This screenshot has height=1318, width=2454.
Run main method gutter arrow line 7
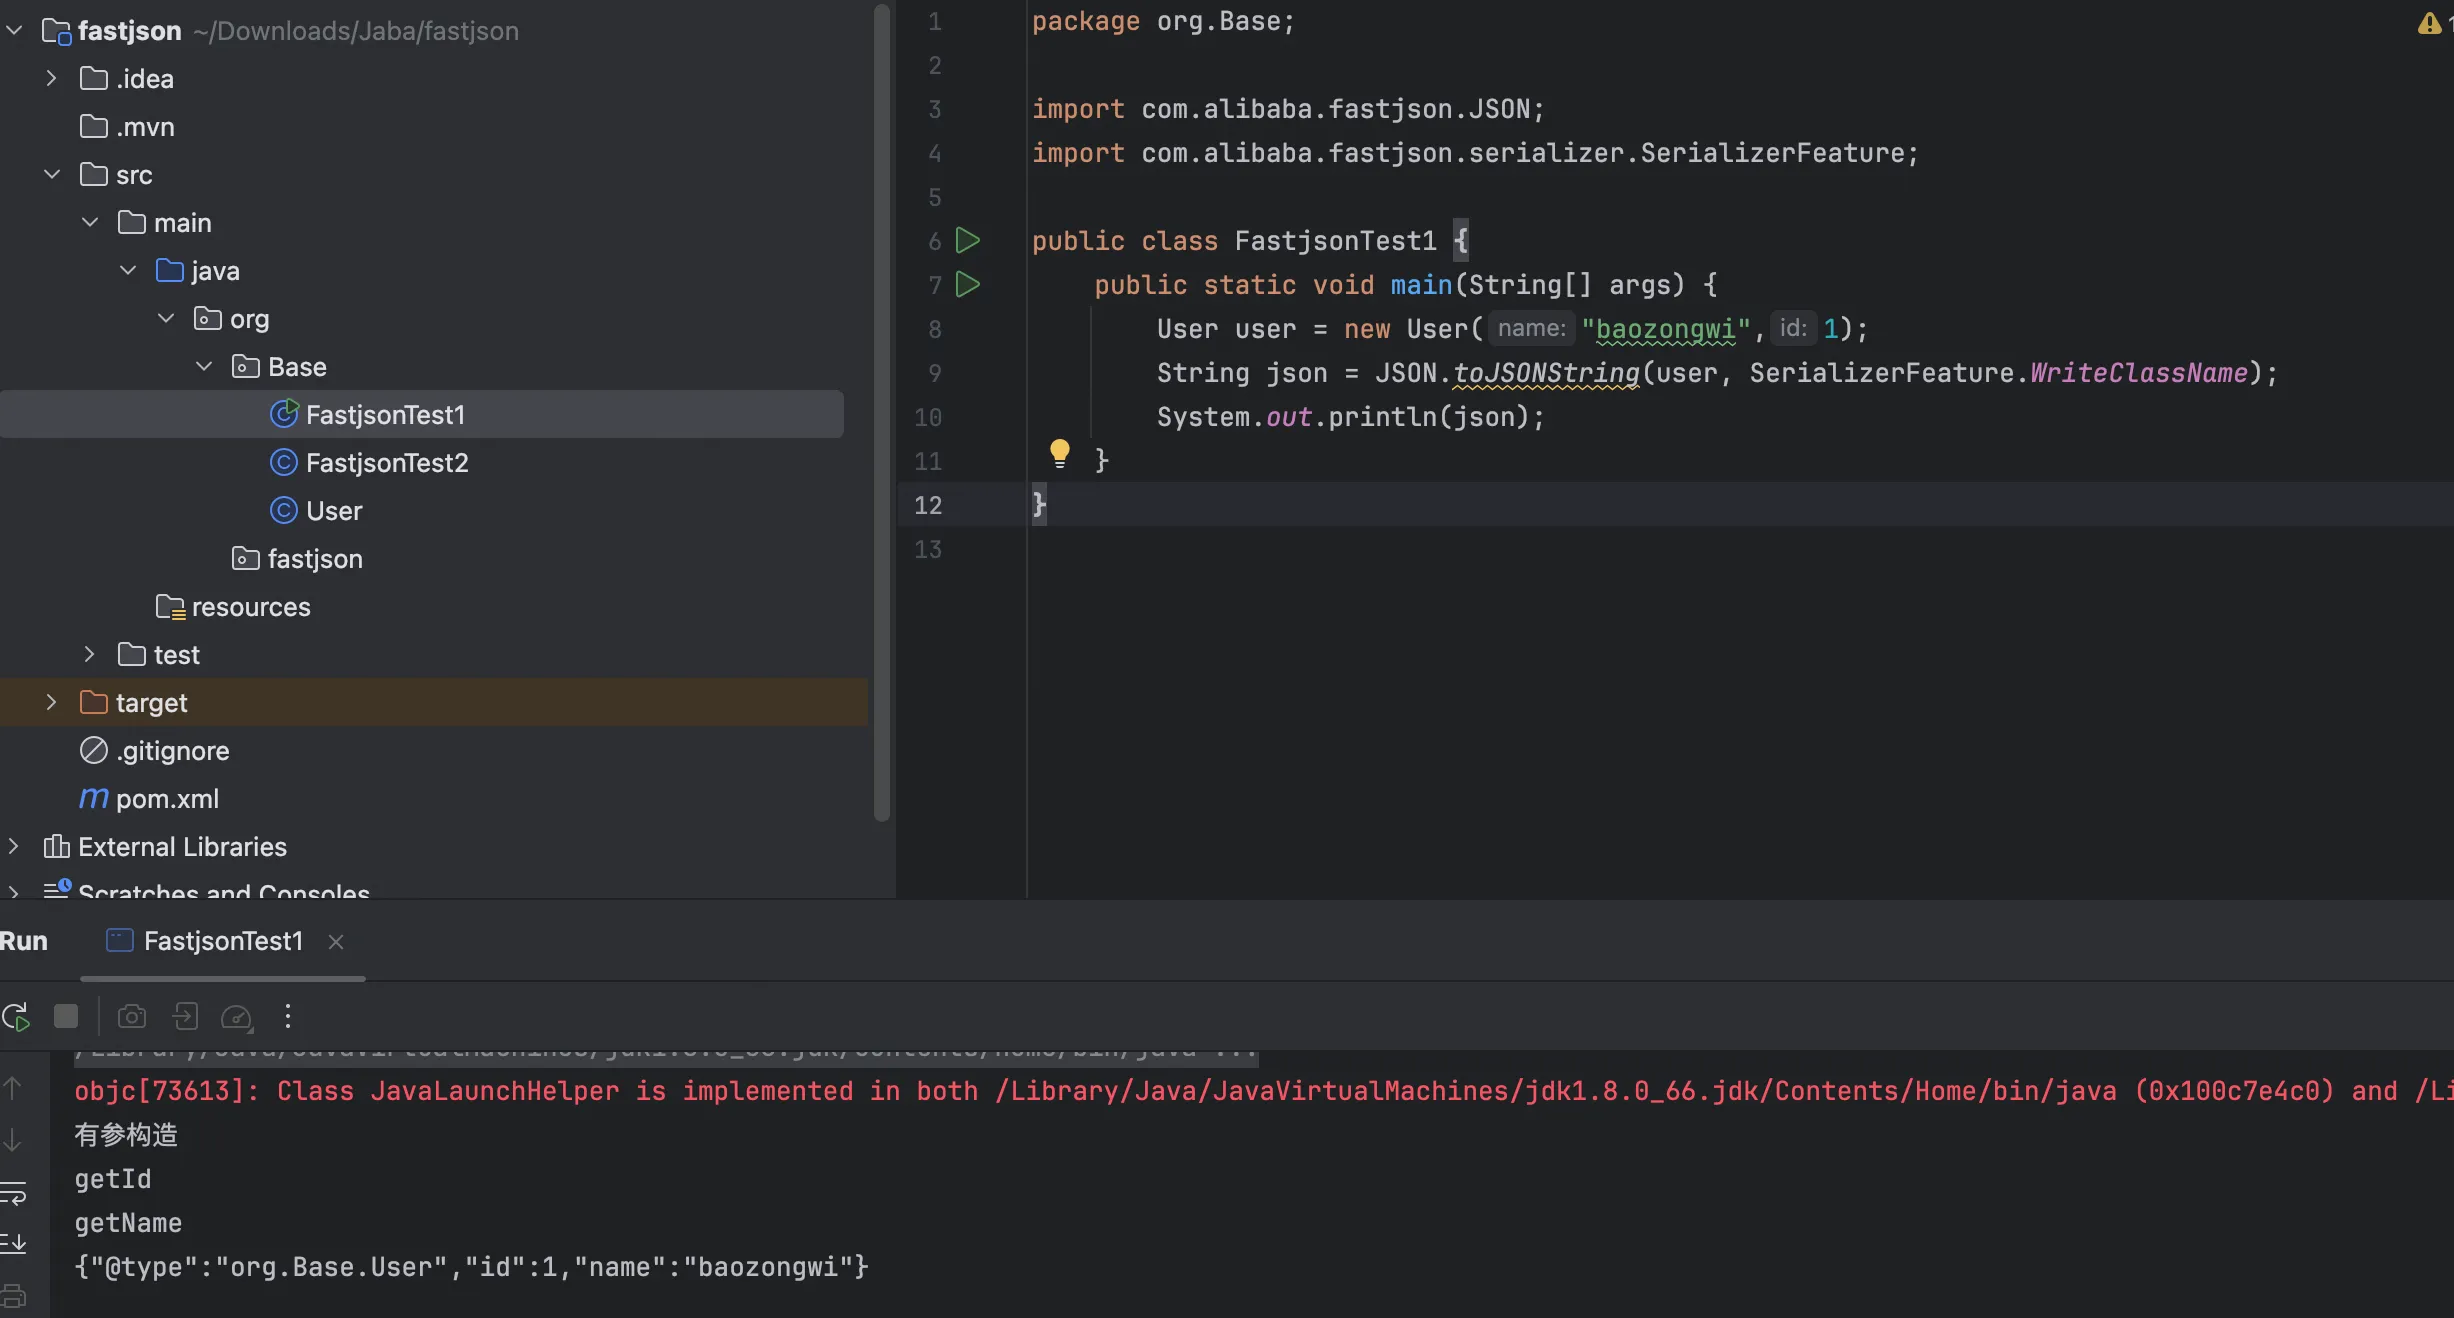tap(967, 284)
